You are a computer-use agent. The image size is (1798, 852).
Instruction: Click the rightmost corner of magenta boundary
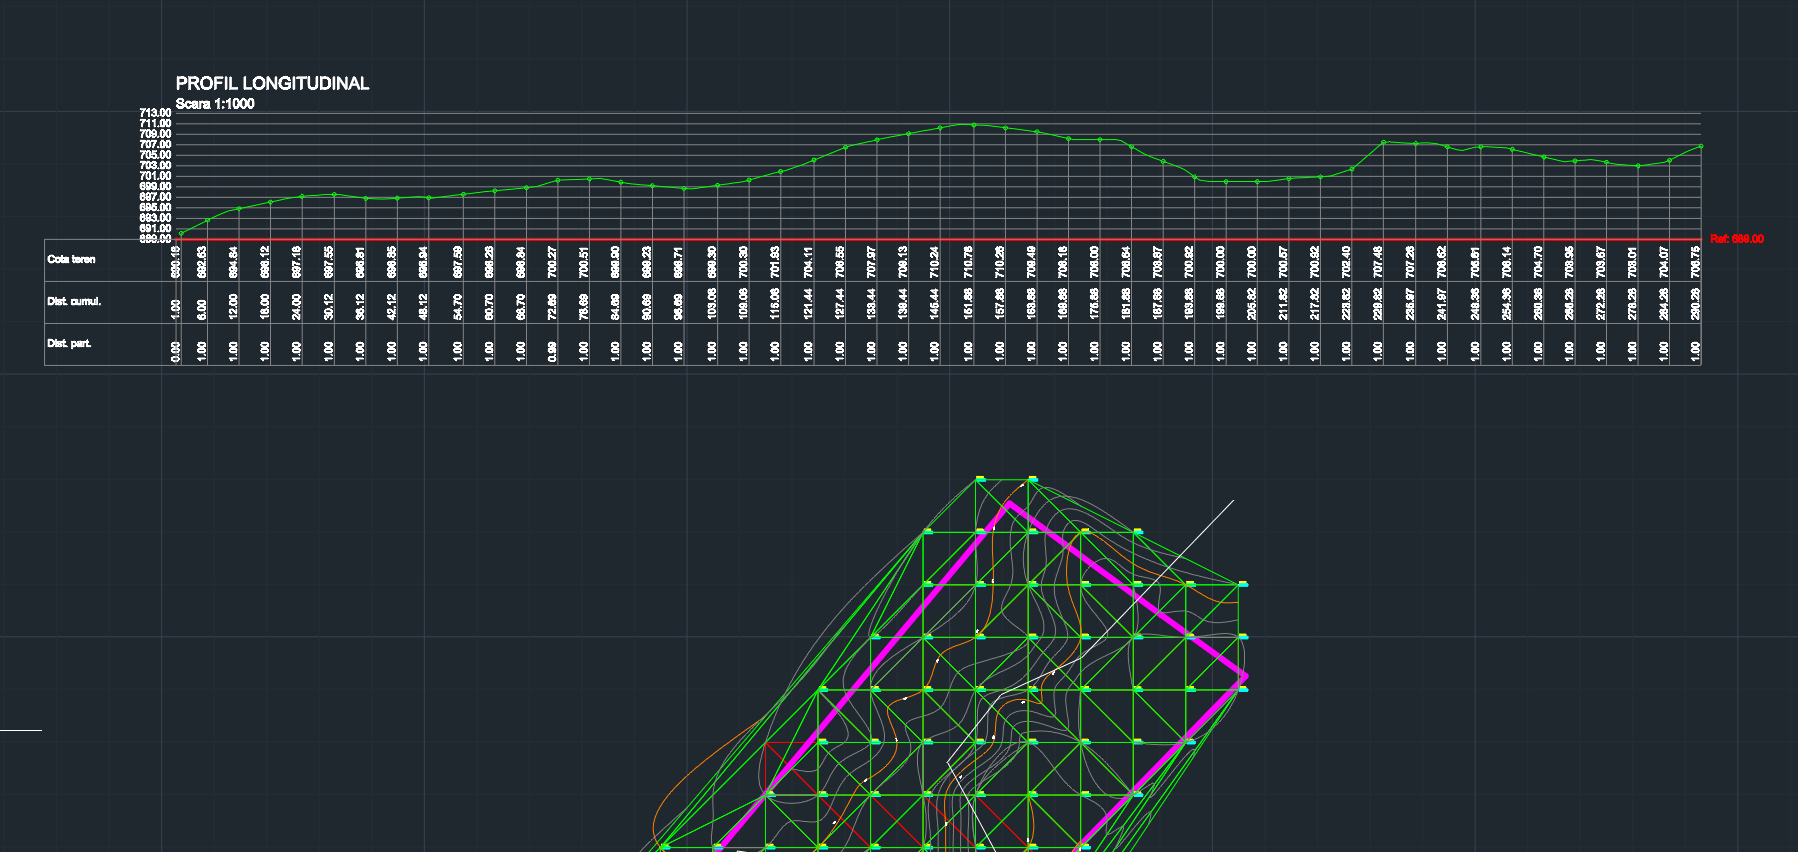coord(1245,677)
